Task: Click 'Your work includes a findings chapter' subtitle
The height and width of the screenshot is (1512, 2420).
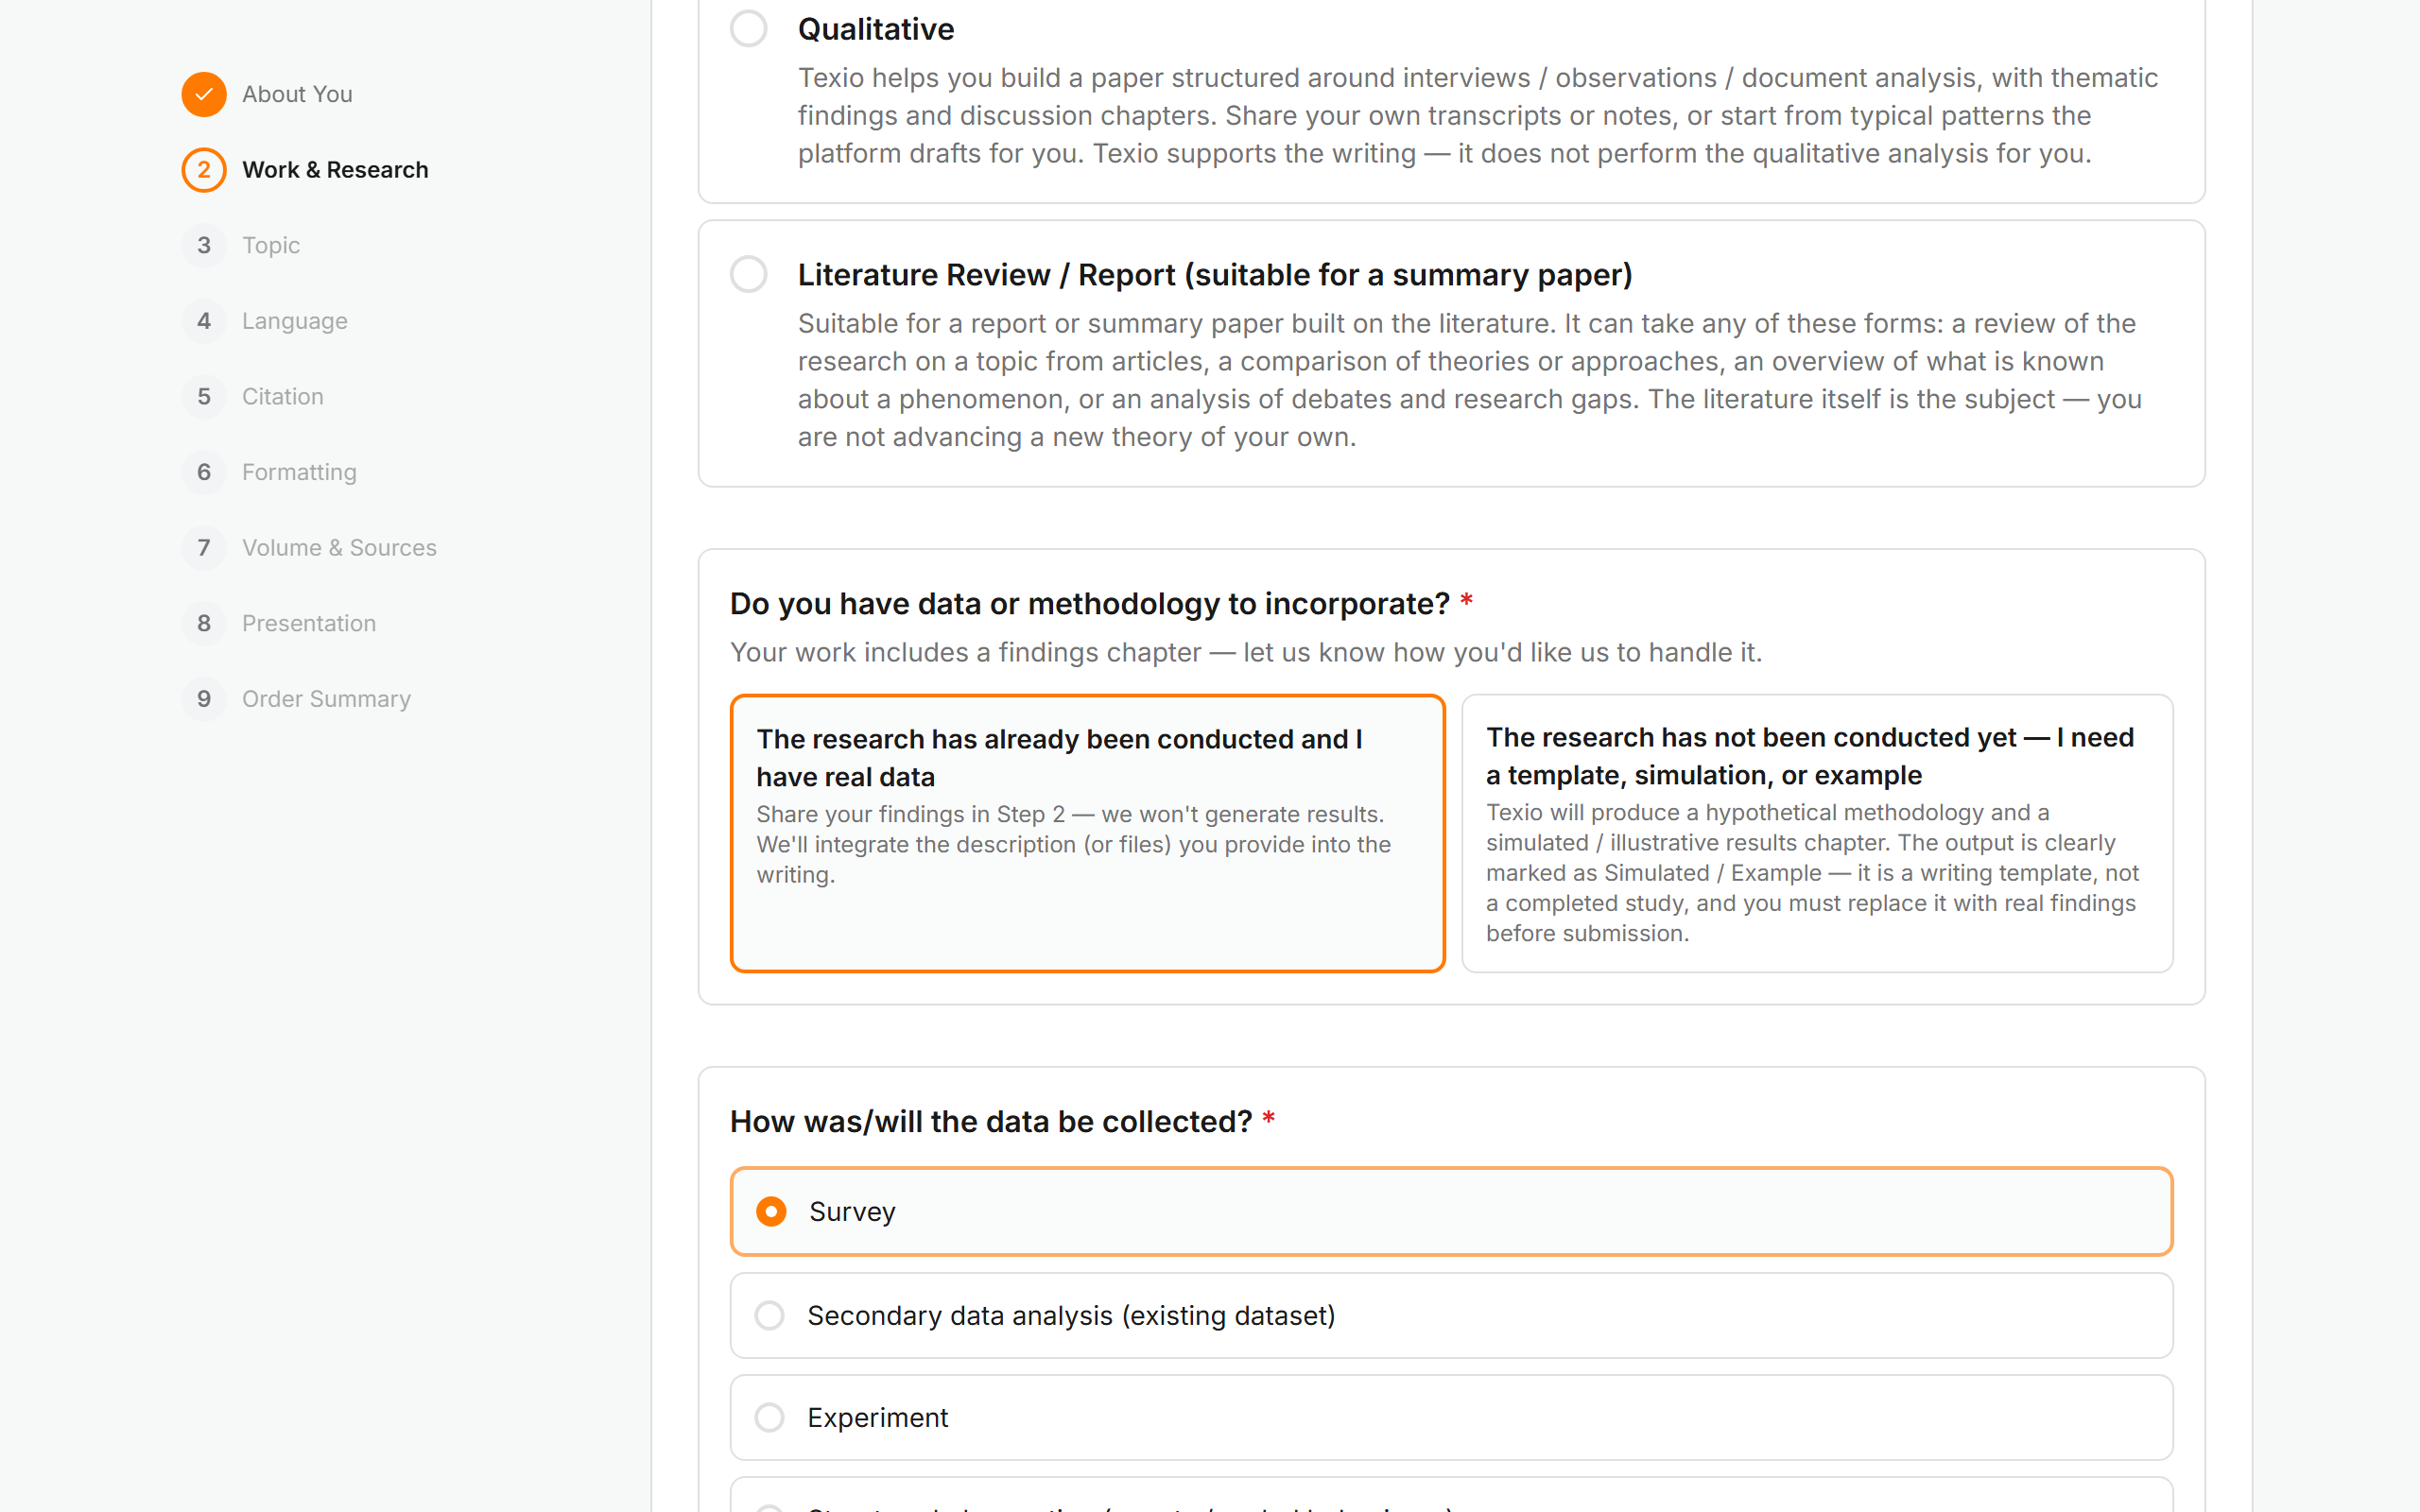Action: tap(1246, 652)
